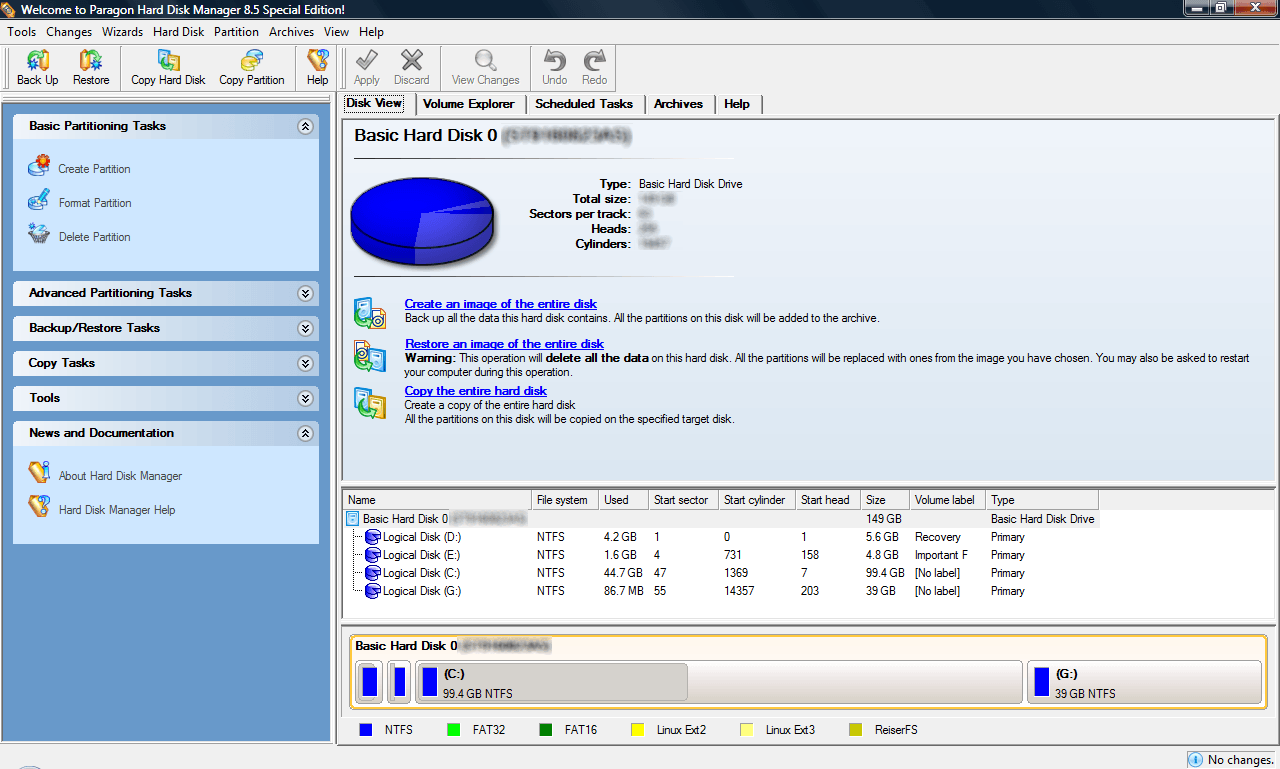Choose Format Partition in the sidebar
This screenshot has width=1280, height=769.
[95, 203]
